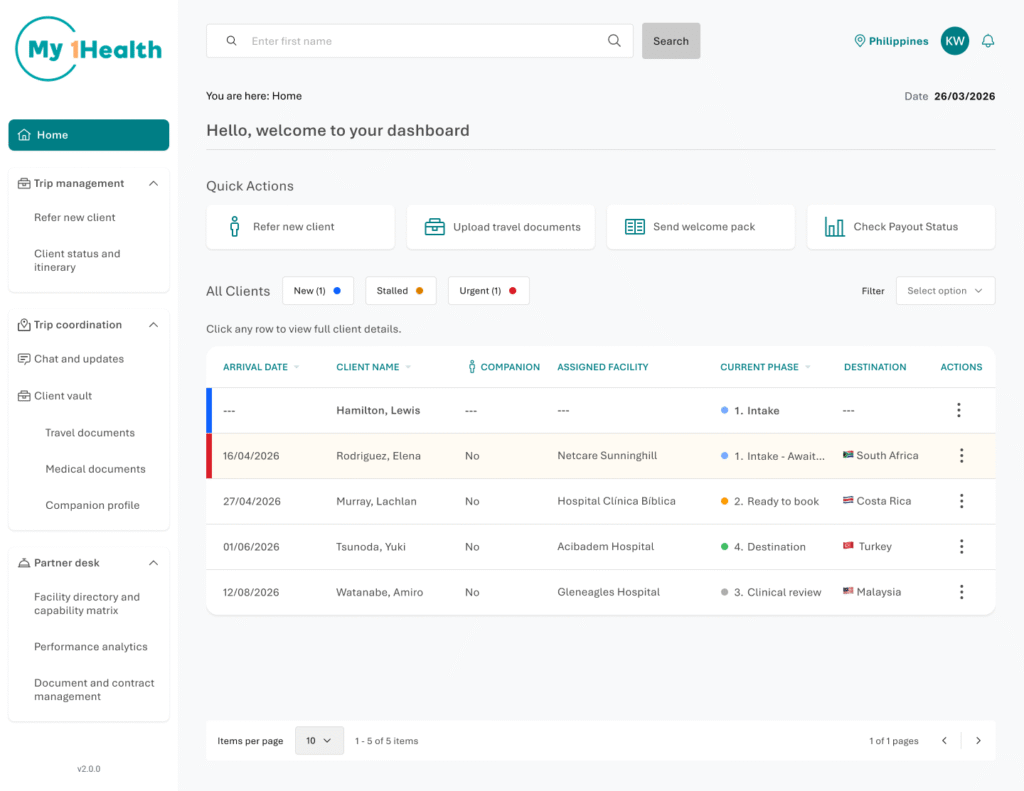Click the My 1Health logo

89,49
